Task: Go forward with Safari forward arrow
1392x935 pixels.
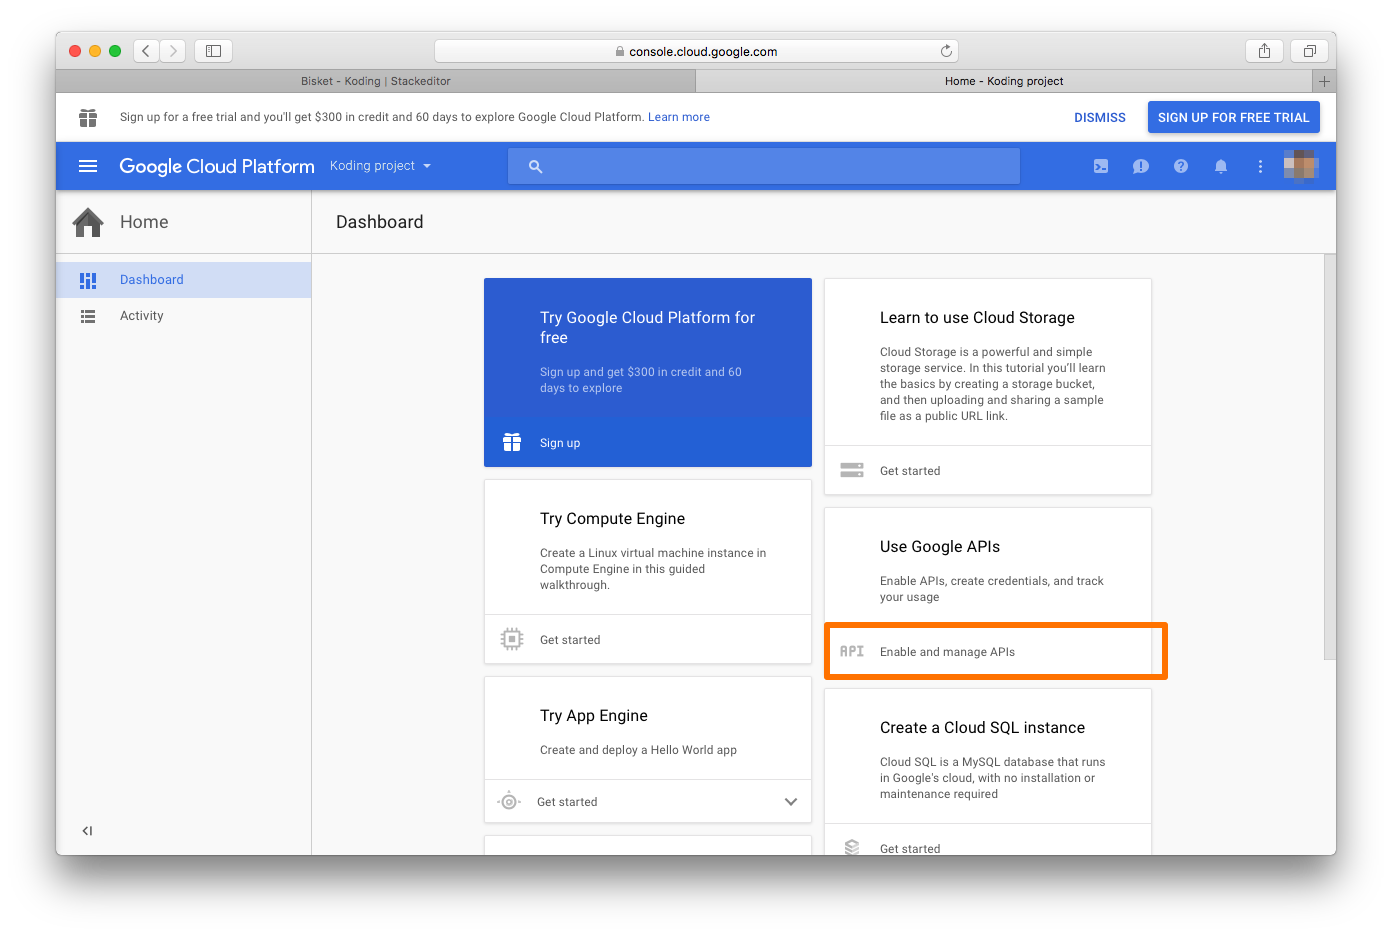Action: coord(173,51)
